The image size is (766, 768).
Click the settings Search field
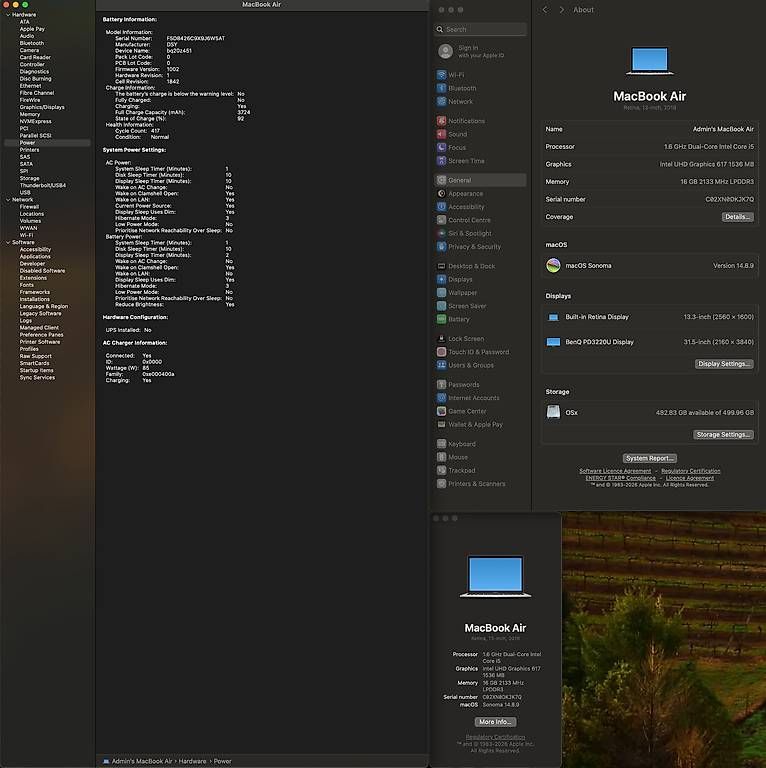coord(480,29)
